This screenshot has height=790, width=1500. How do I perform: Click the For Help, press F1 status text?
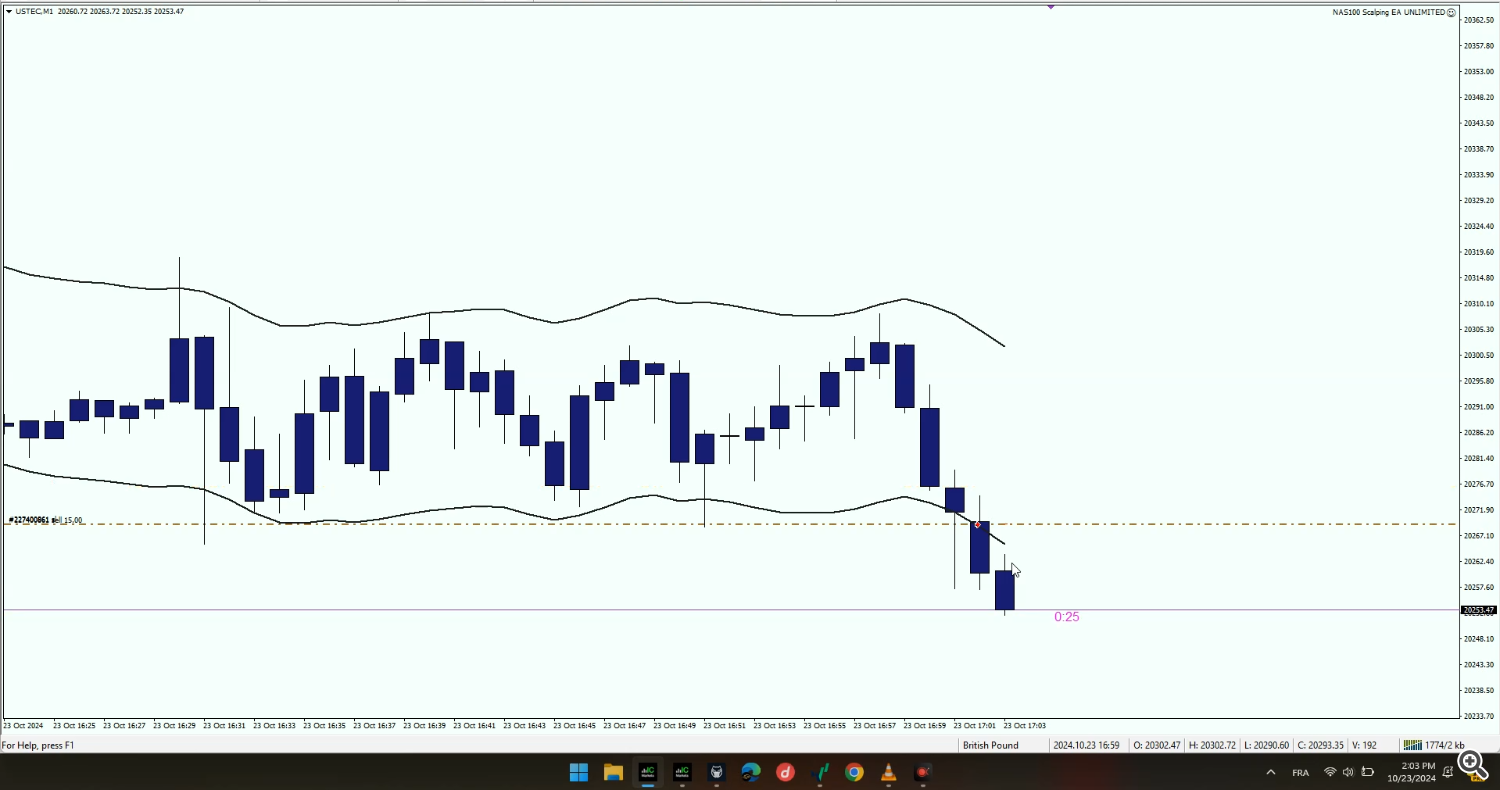(38, 745)
